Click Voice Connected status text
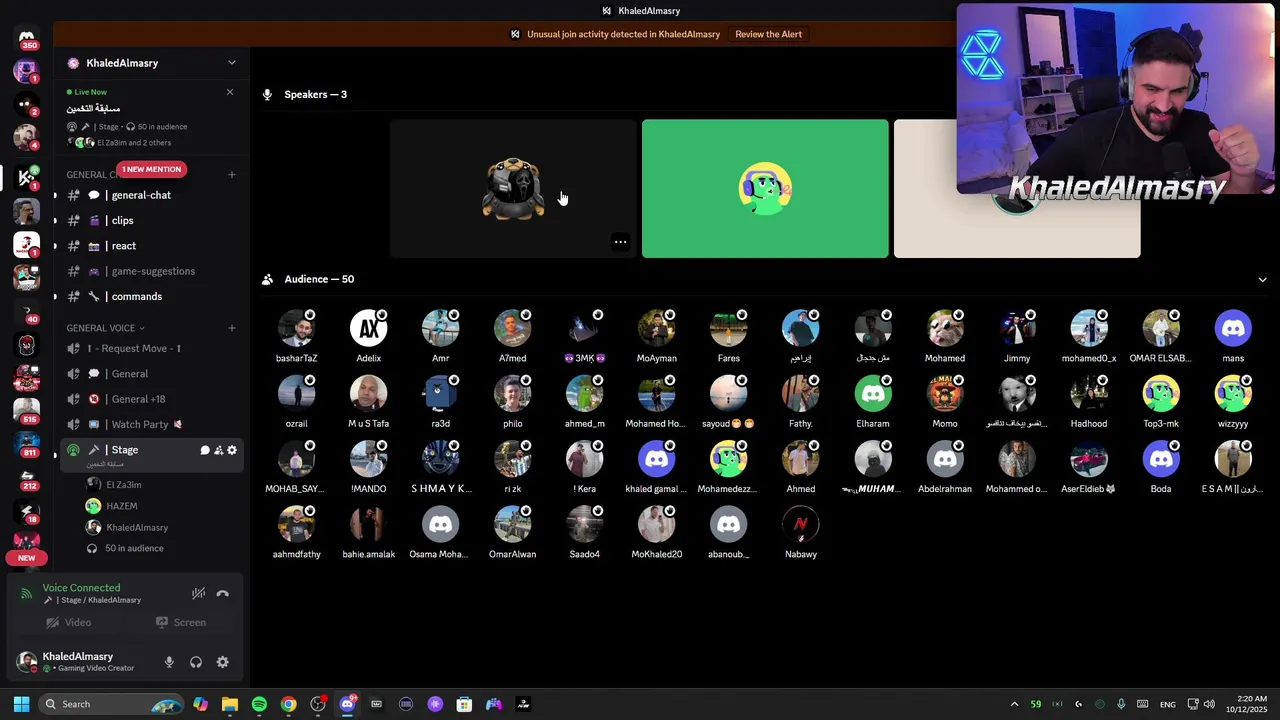 coord(81,588)
